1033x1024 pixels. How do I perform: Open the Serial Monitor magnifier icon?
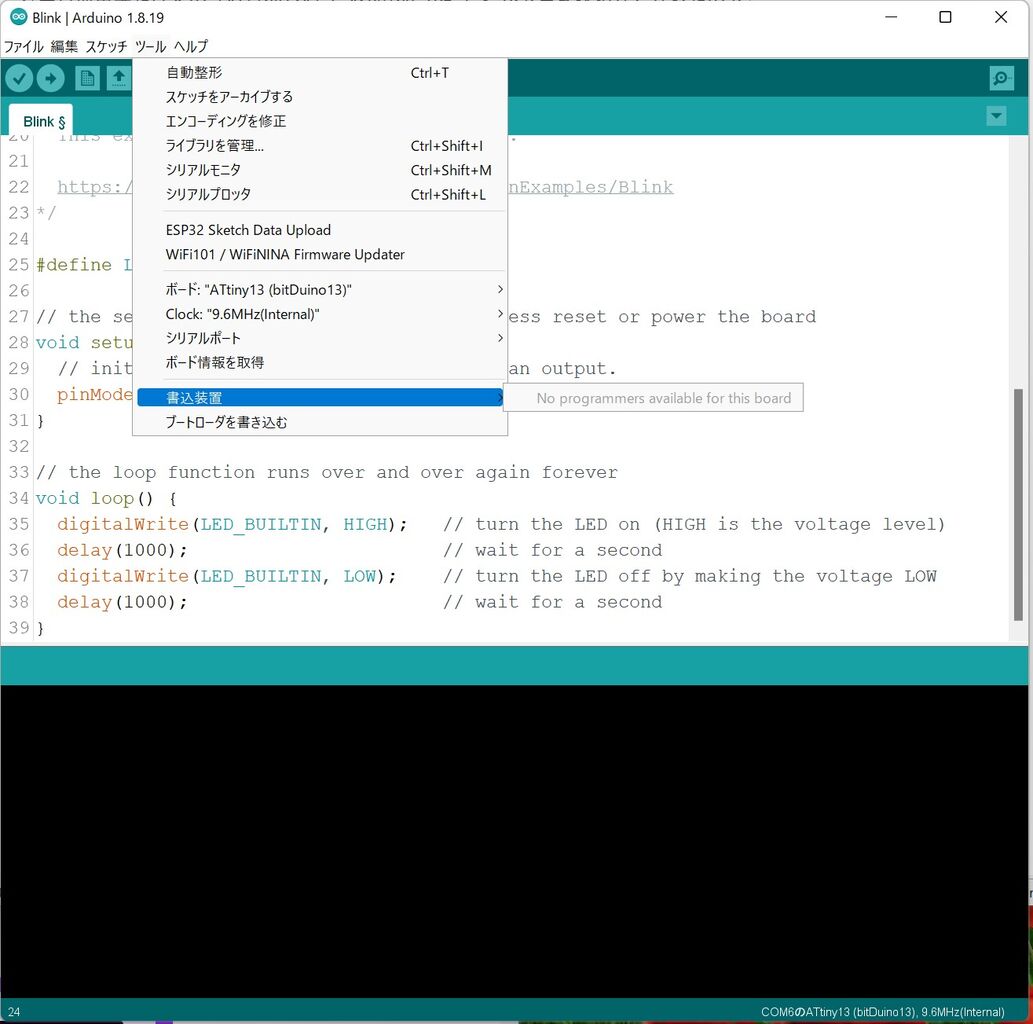1001,78
